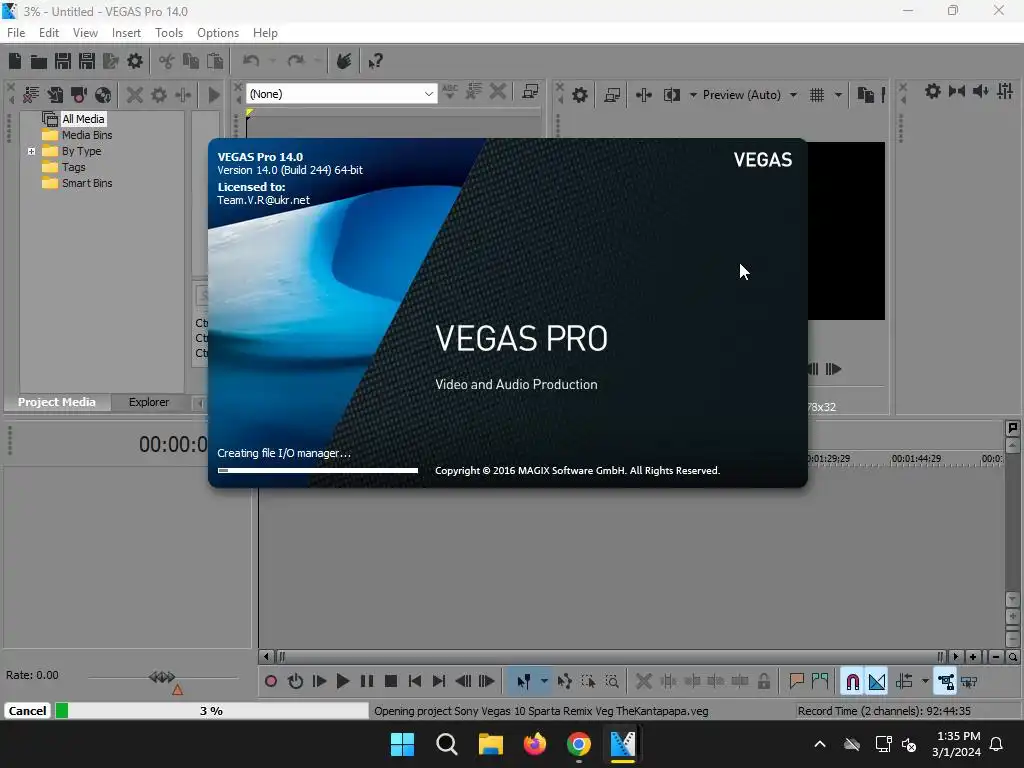Click the Save As floppy disk icon
This screenshot has width=1024, height=768.
click(x=87, y=61)
